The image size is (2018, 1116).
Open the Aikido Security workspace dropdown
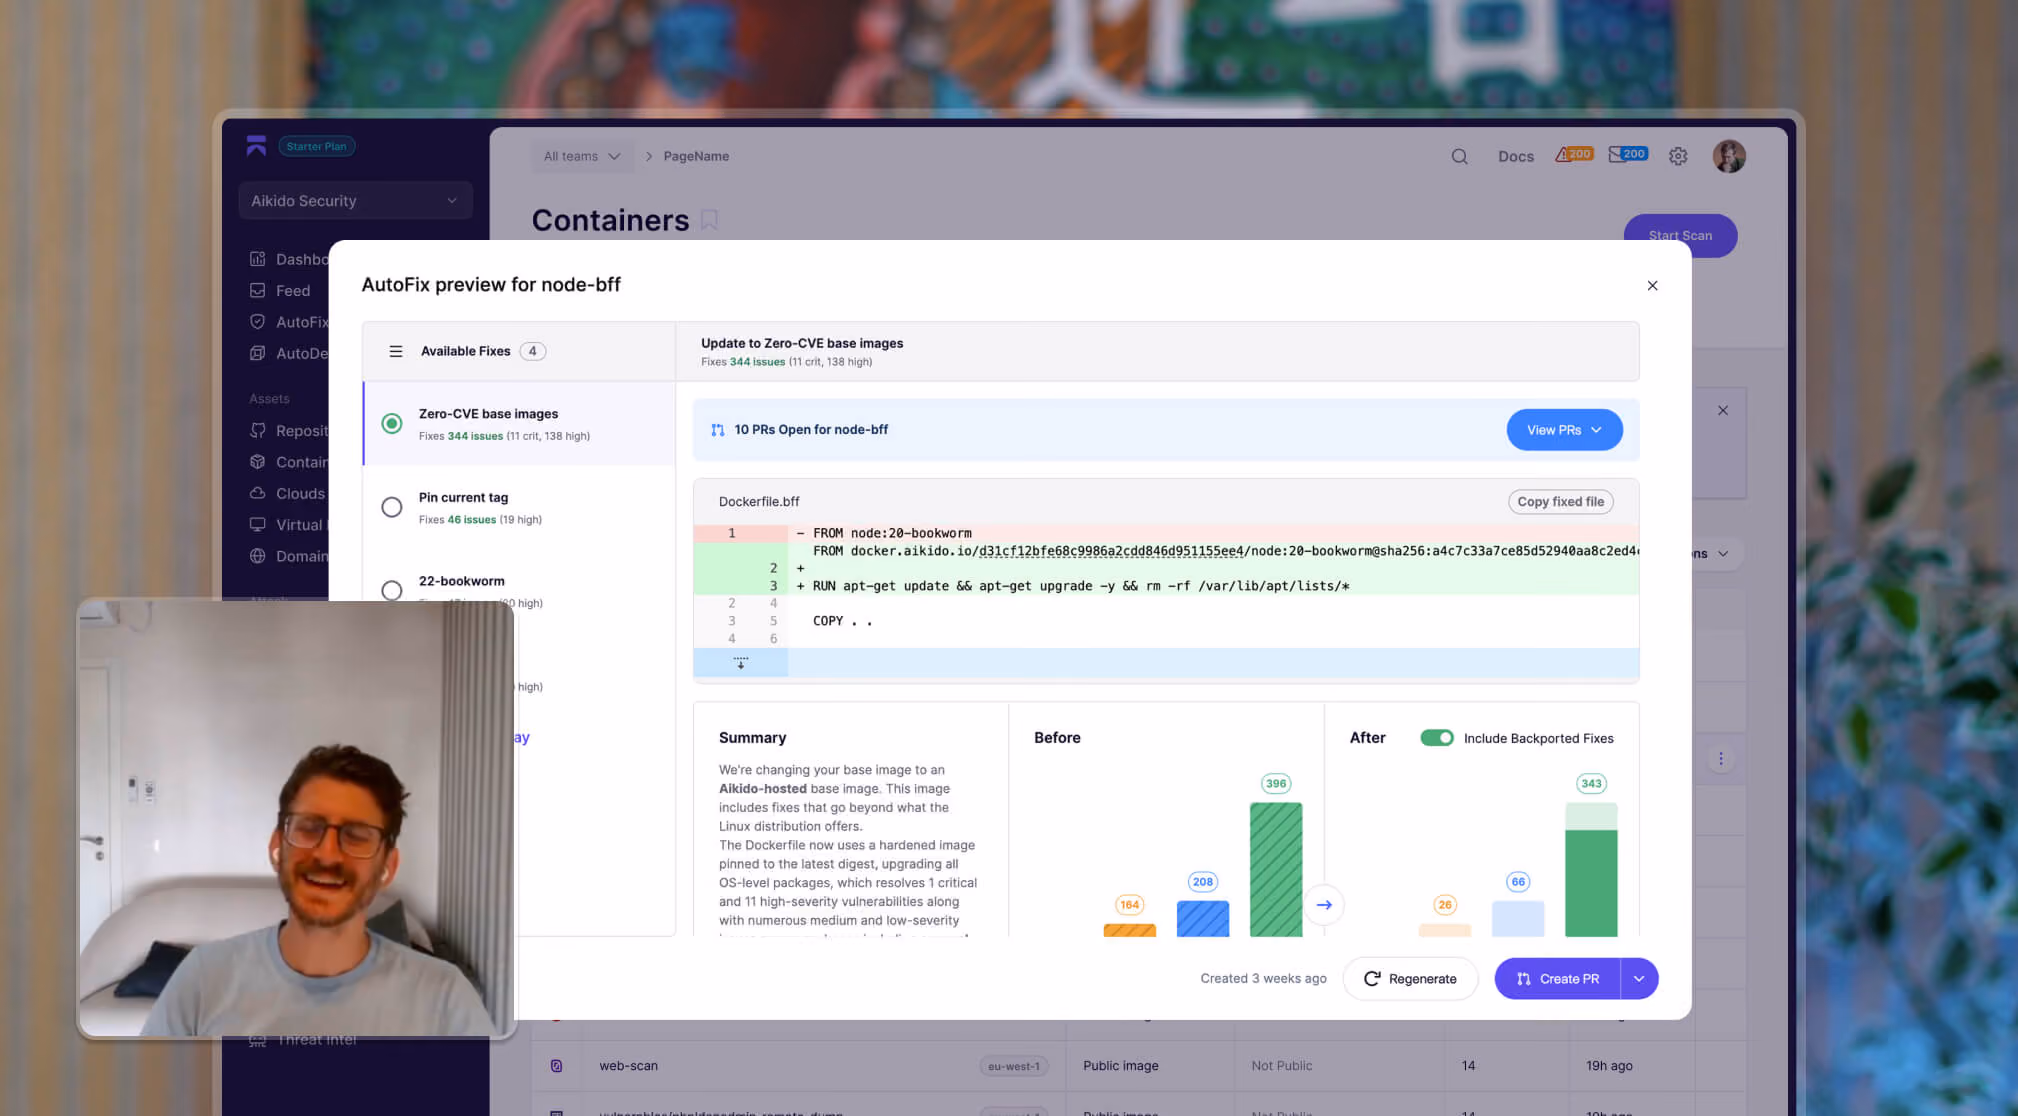[355, 201]
